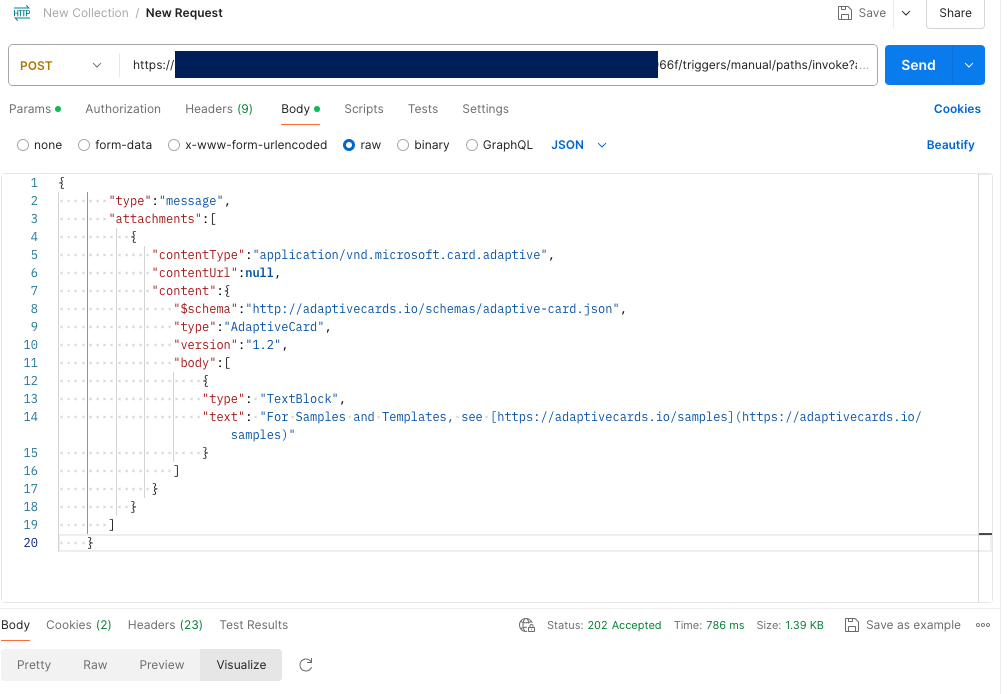
Task: Open the three-dot menu in the response bar
Action: point(981,625)
